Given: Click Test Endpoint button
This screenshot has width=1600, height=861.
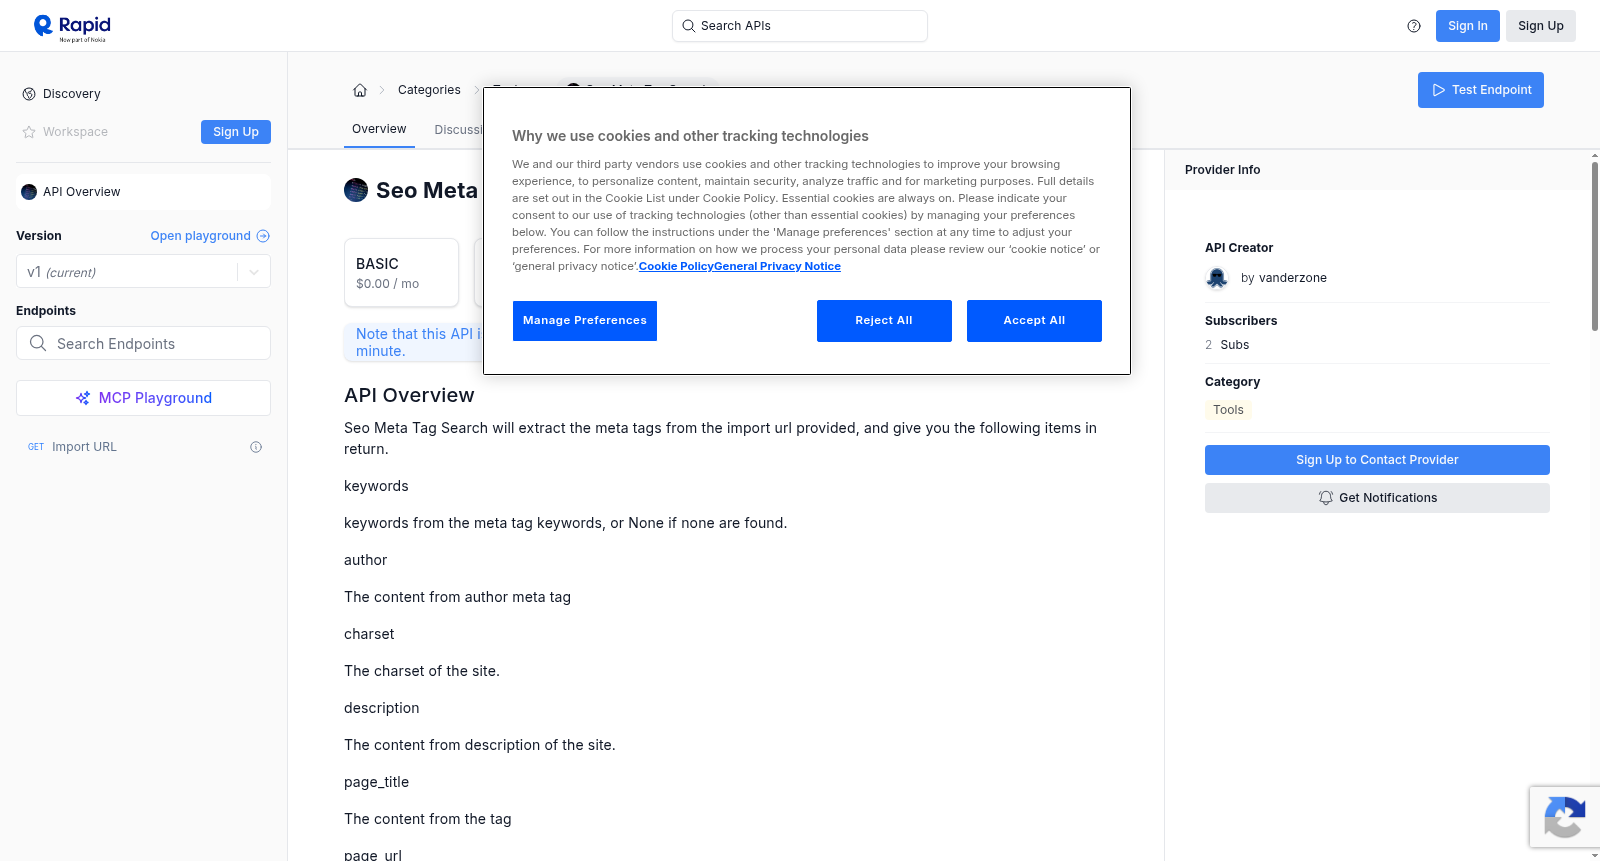Looking at the screenshot, I should [x=1481, y=90].
